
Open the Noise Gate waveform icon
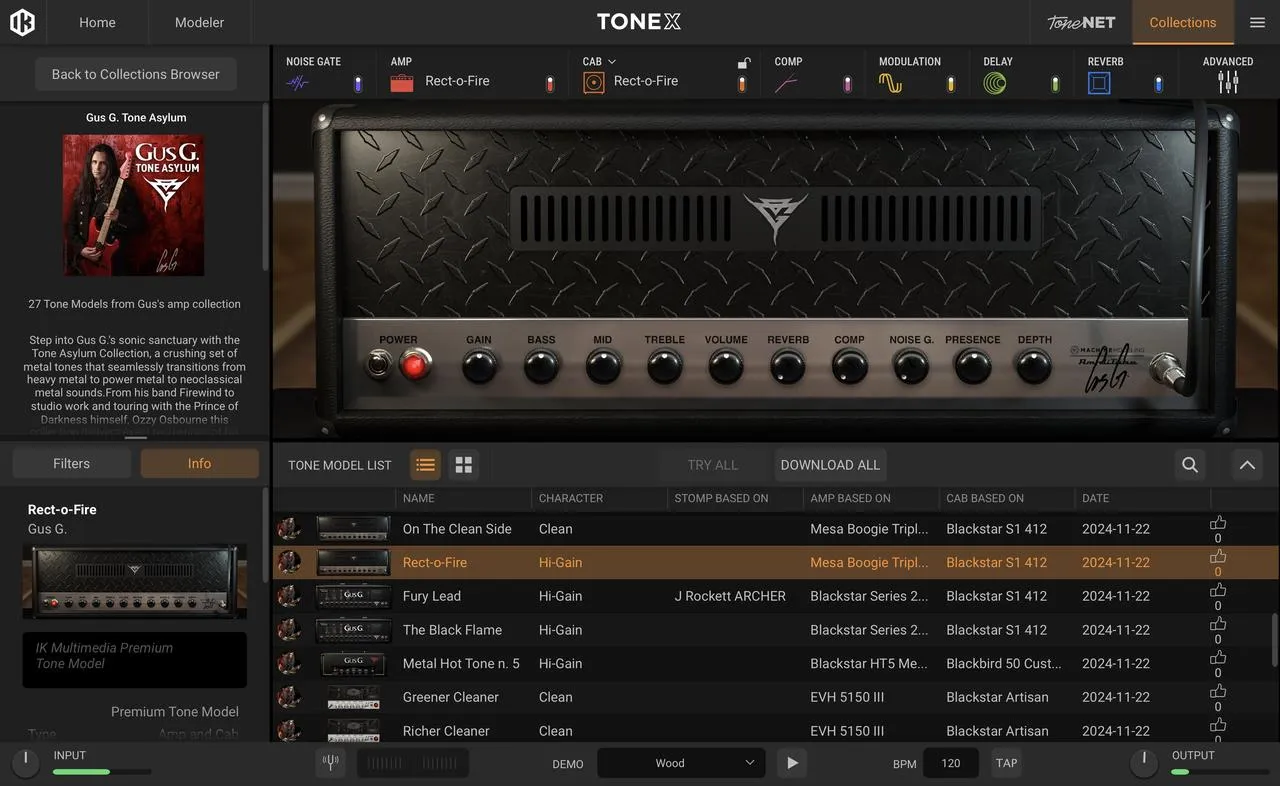tap(297, 83)
